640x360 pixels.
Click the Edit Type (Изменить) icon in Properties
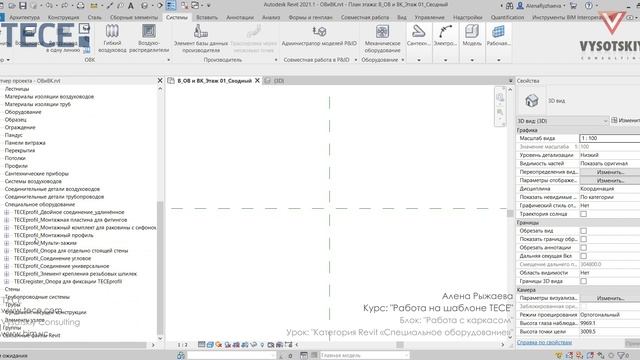pos(614,120)
